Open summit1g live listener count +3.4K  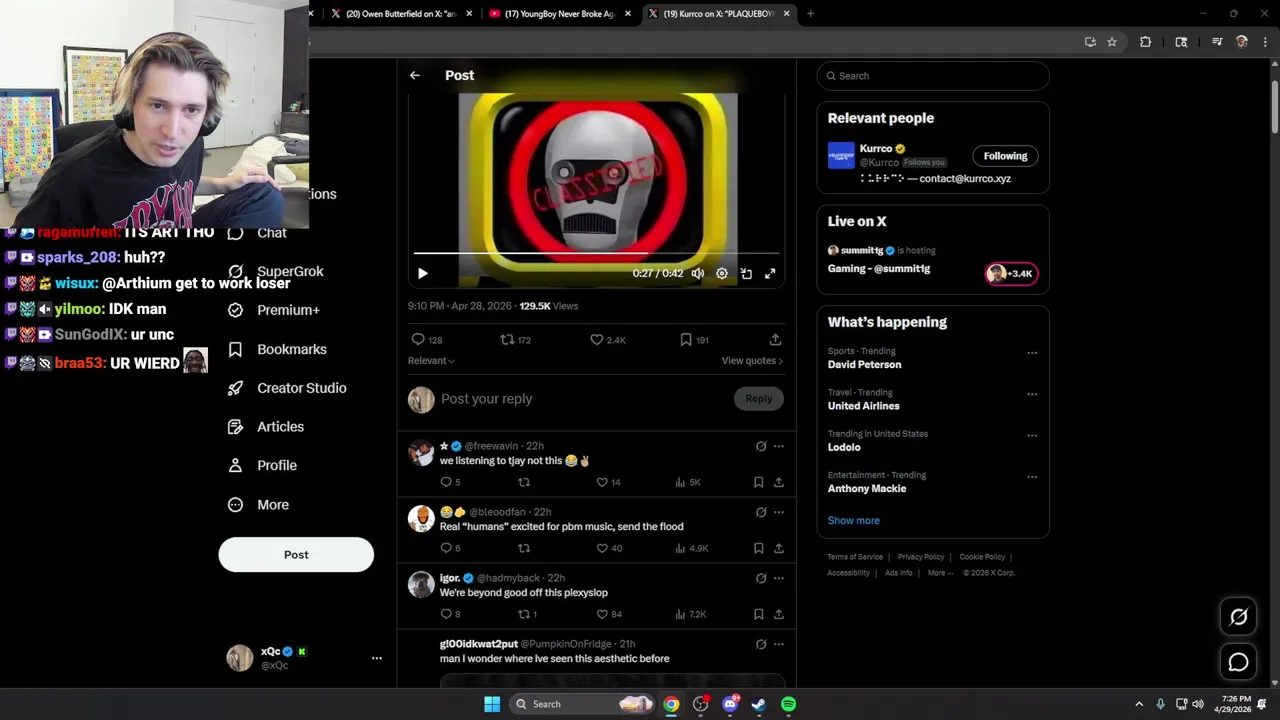tap(1010, 273)
